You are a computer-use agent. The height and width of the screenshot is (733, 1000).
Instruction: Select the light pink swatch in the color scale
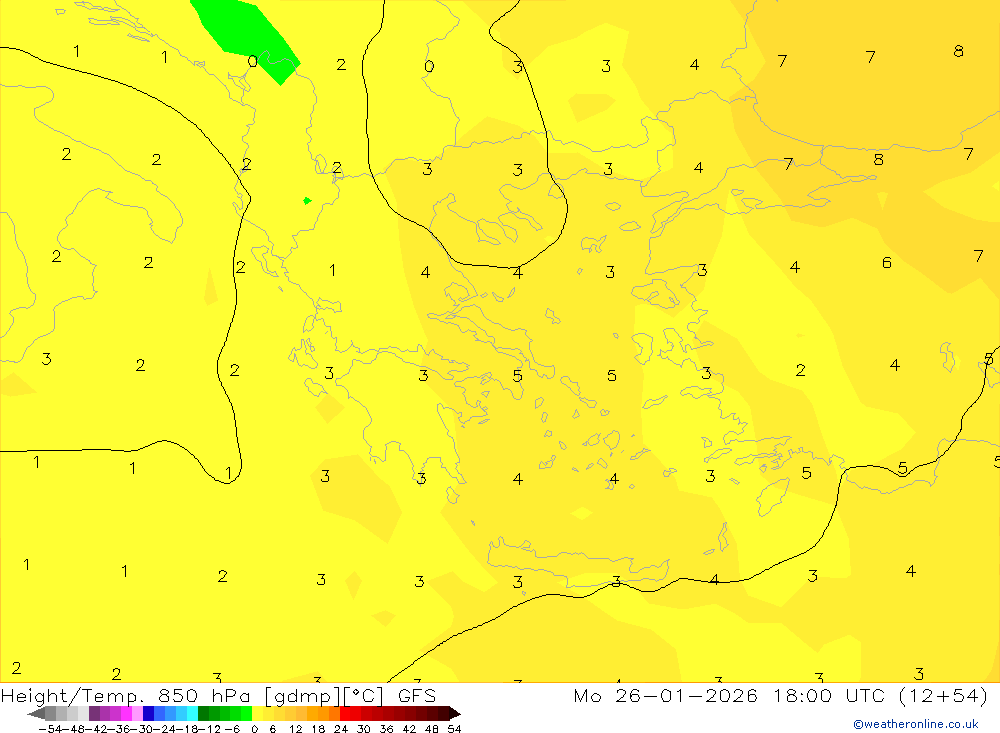click(138, 714)
